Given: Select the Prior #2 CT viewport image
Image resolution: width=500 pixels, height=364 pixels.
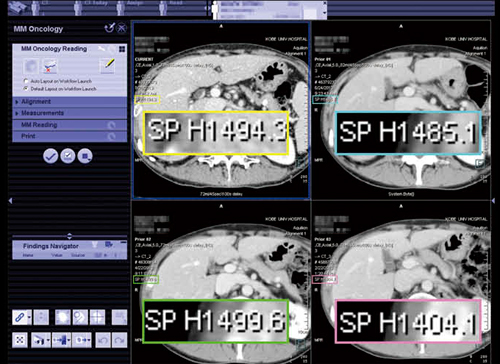Looking at the screenshot, I should click(221, 283).
